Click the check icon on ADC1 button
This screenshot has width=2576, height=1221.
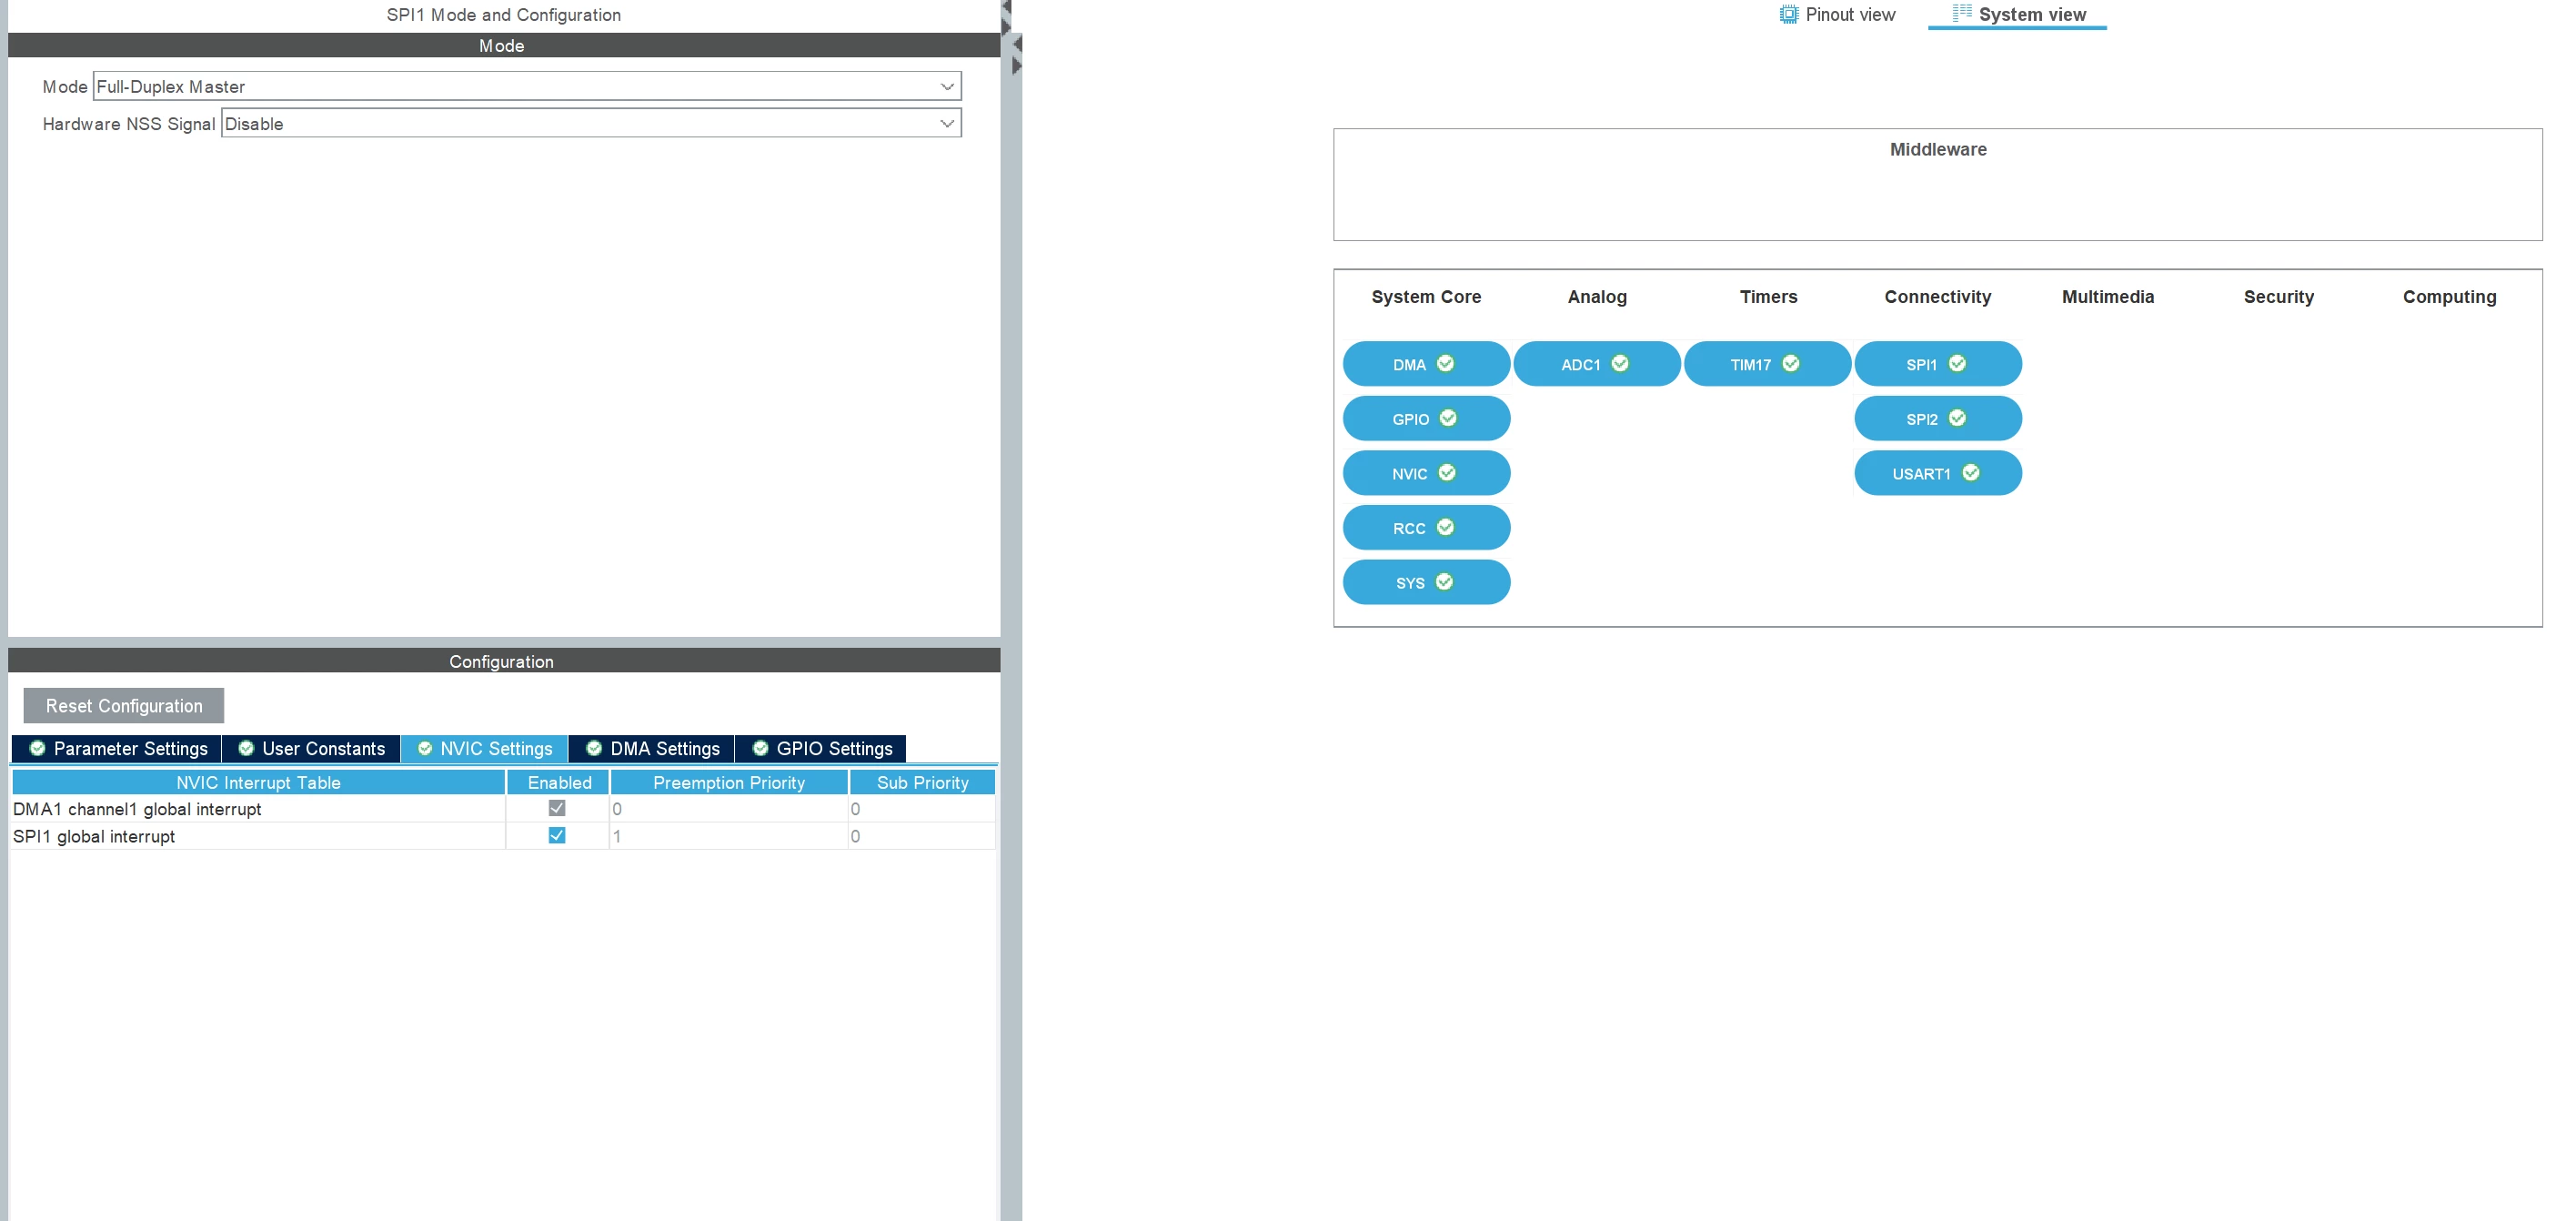pyautogui.click(x=1620, y=364)
